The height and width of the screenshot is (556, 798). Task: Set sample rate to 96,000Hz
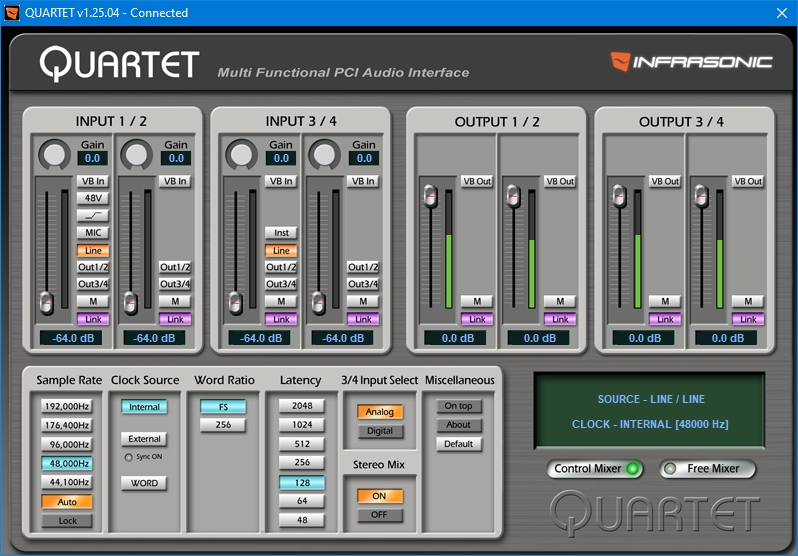[x=67, y=444]
